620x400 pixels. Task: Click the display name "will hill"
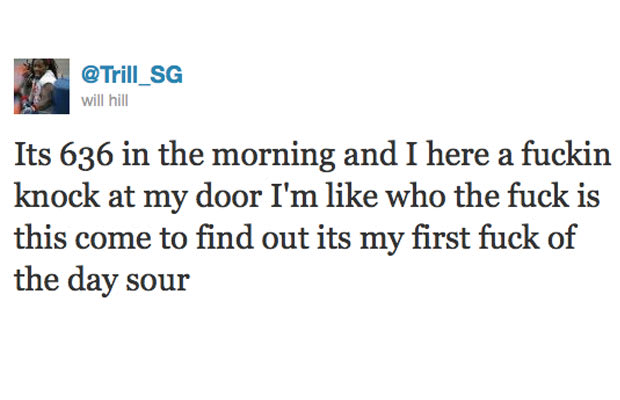pos(105,101)
